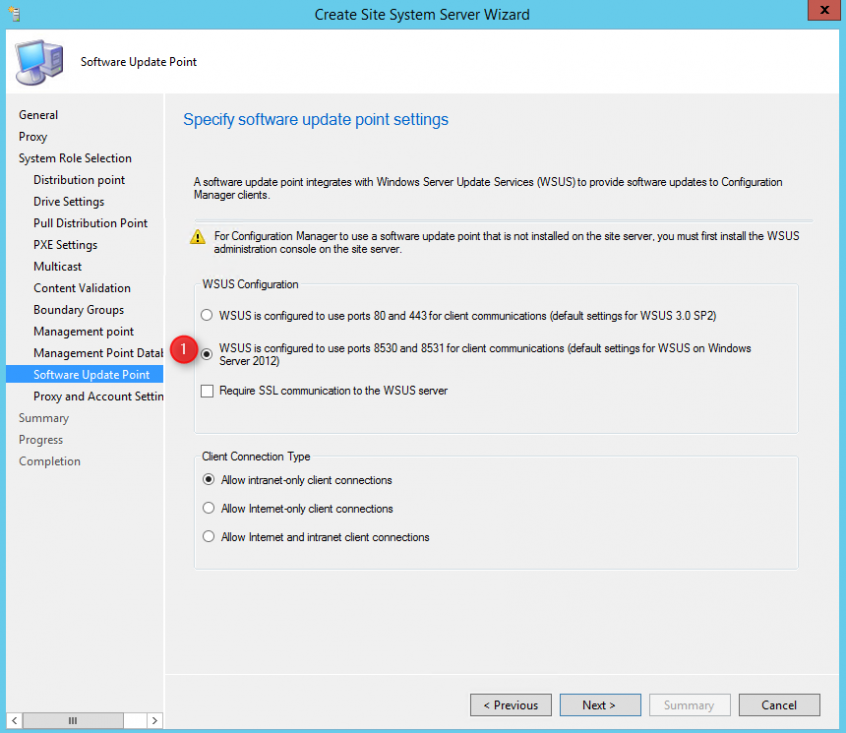846x733 pixels.
Task: Open the General wizard page
Action: pos(38,114)
